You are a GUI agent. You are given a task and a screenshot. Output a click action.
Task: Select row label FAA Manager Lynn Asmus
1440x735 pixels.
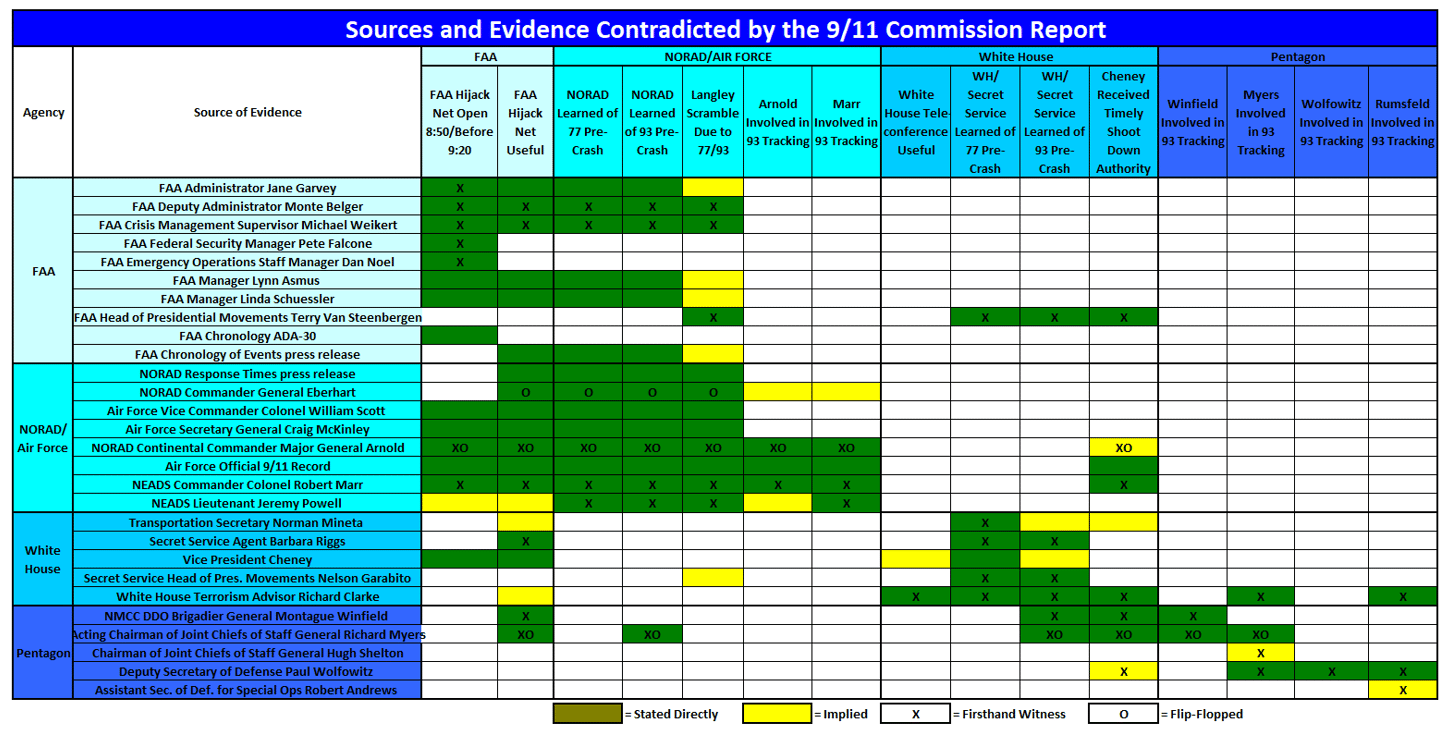(247, 280)
